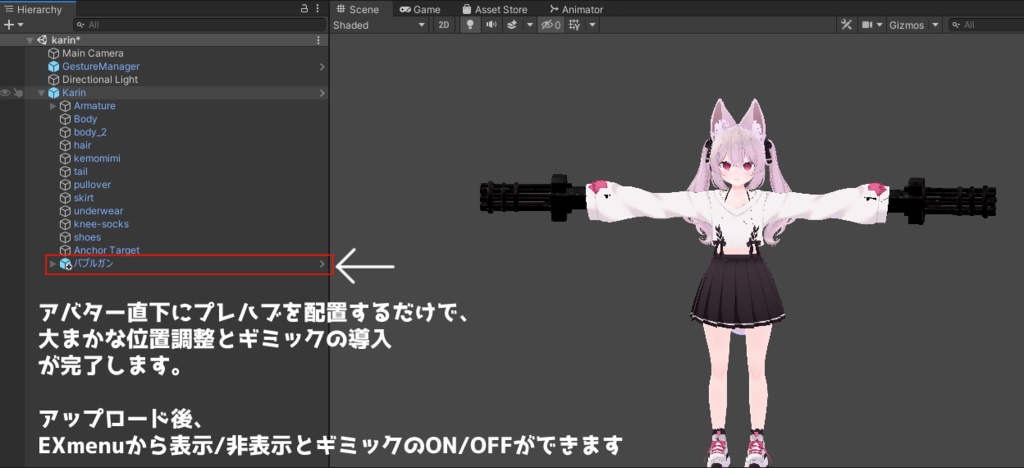This screenshot has height=468, width=1024.
Task: Expand the Armature object
Action: pos(53,106)
